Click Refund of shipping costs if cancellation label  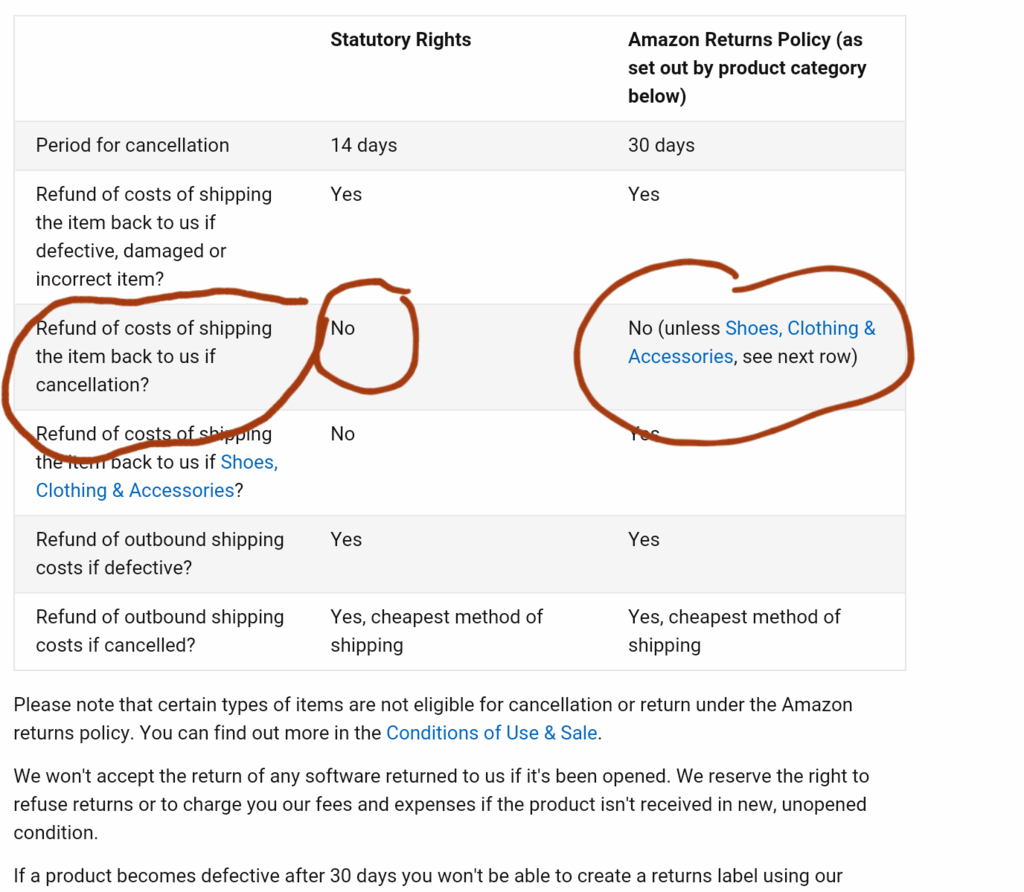click(x=153, y=357)
